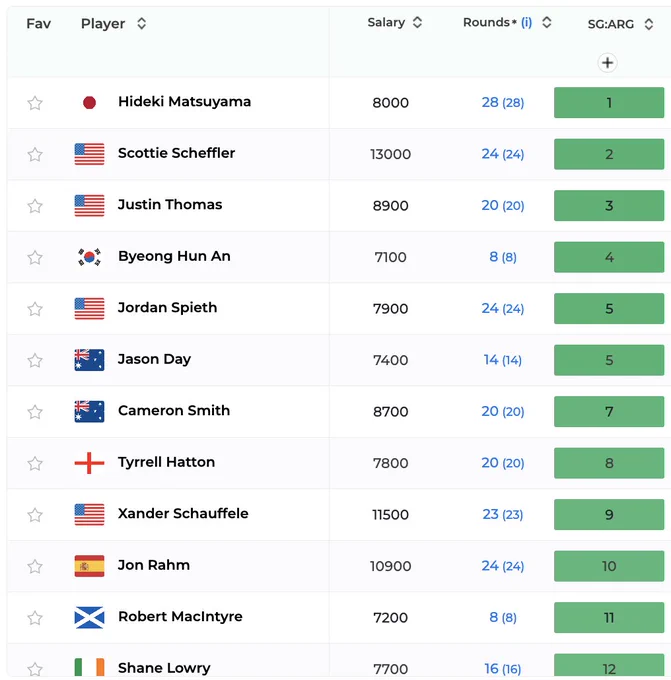Click the Spain flag beside Jon Rahm
671x680 pixels.
click(x=89, y=566)
